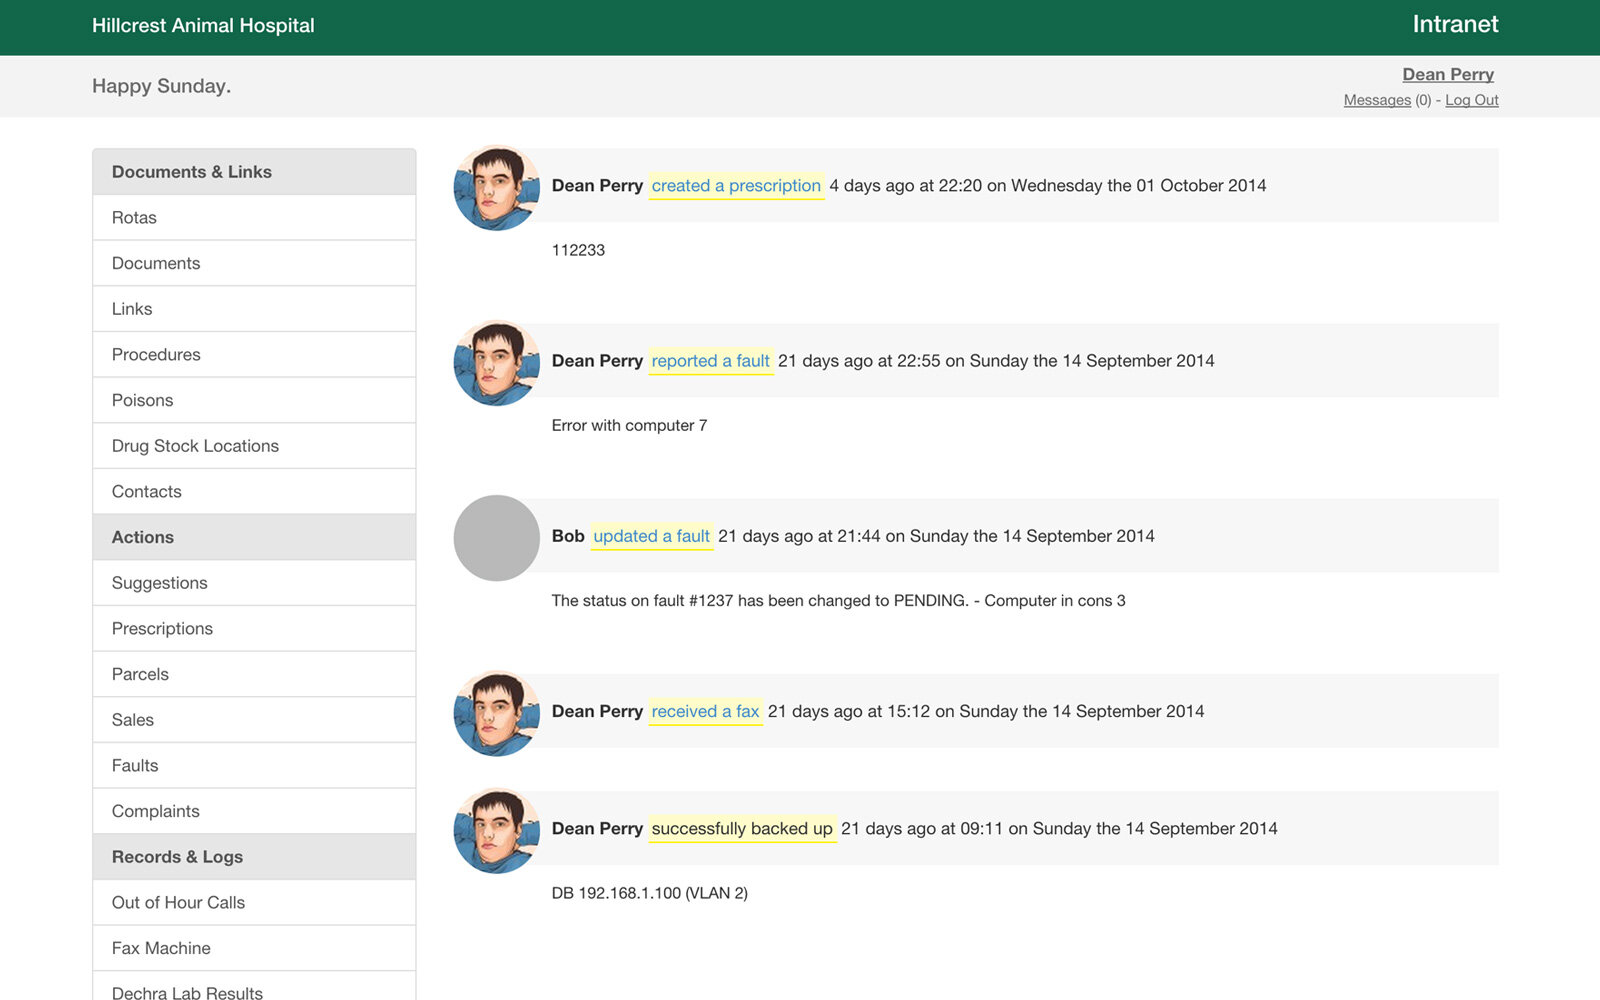The height and width of the screenshot is (1000, 1600).
Task: Go to Faults in the sidebar
Action: click(x=254, y=766)
